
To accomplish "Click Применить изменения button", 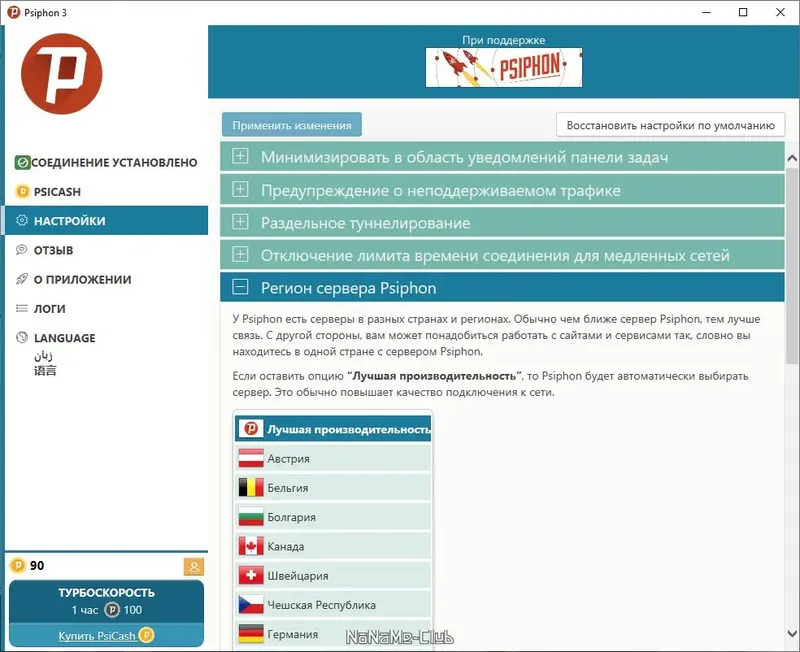I will coord(292,125).
